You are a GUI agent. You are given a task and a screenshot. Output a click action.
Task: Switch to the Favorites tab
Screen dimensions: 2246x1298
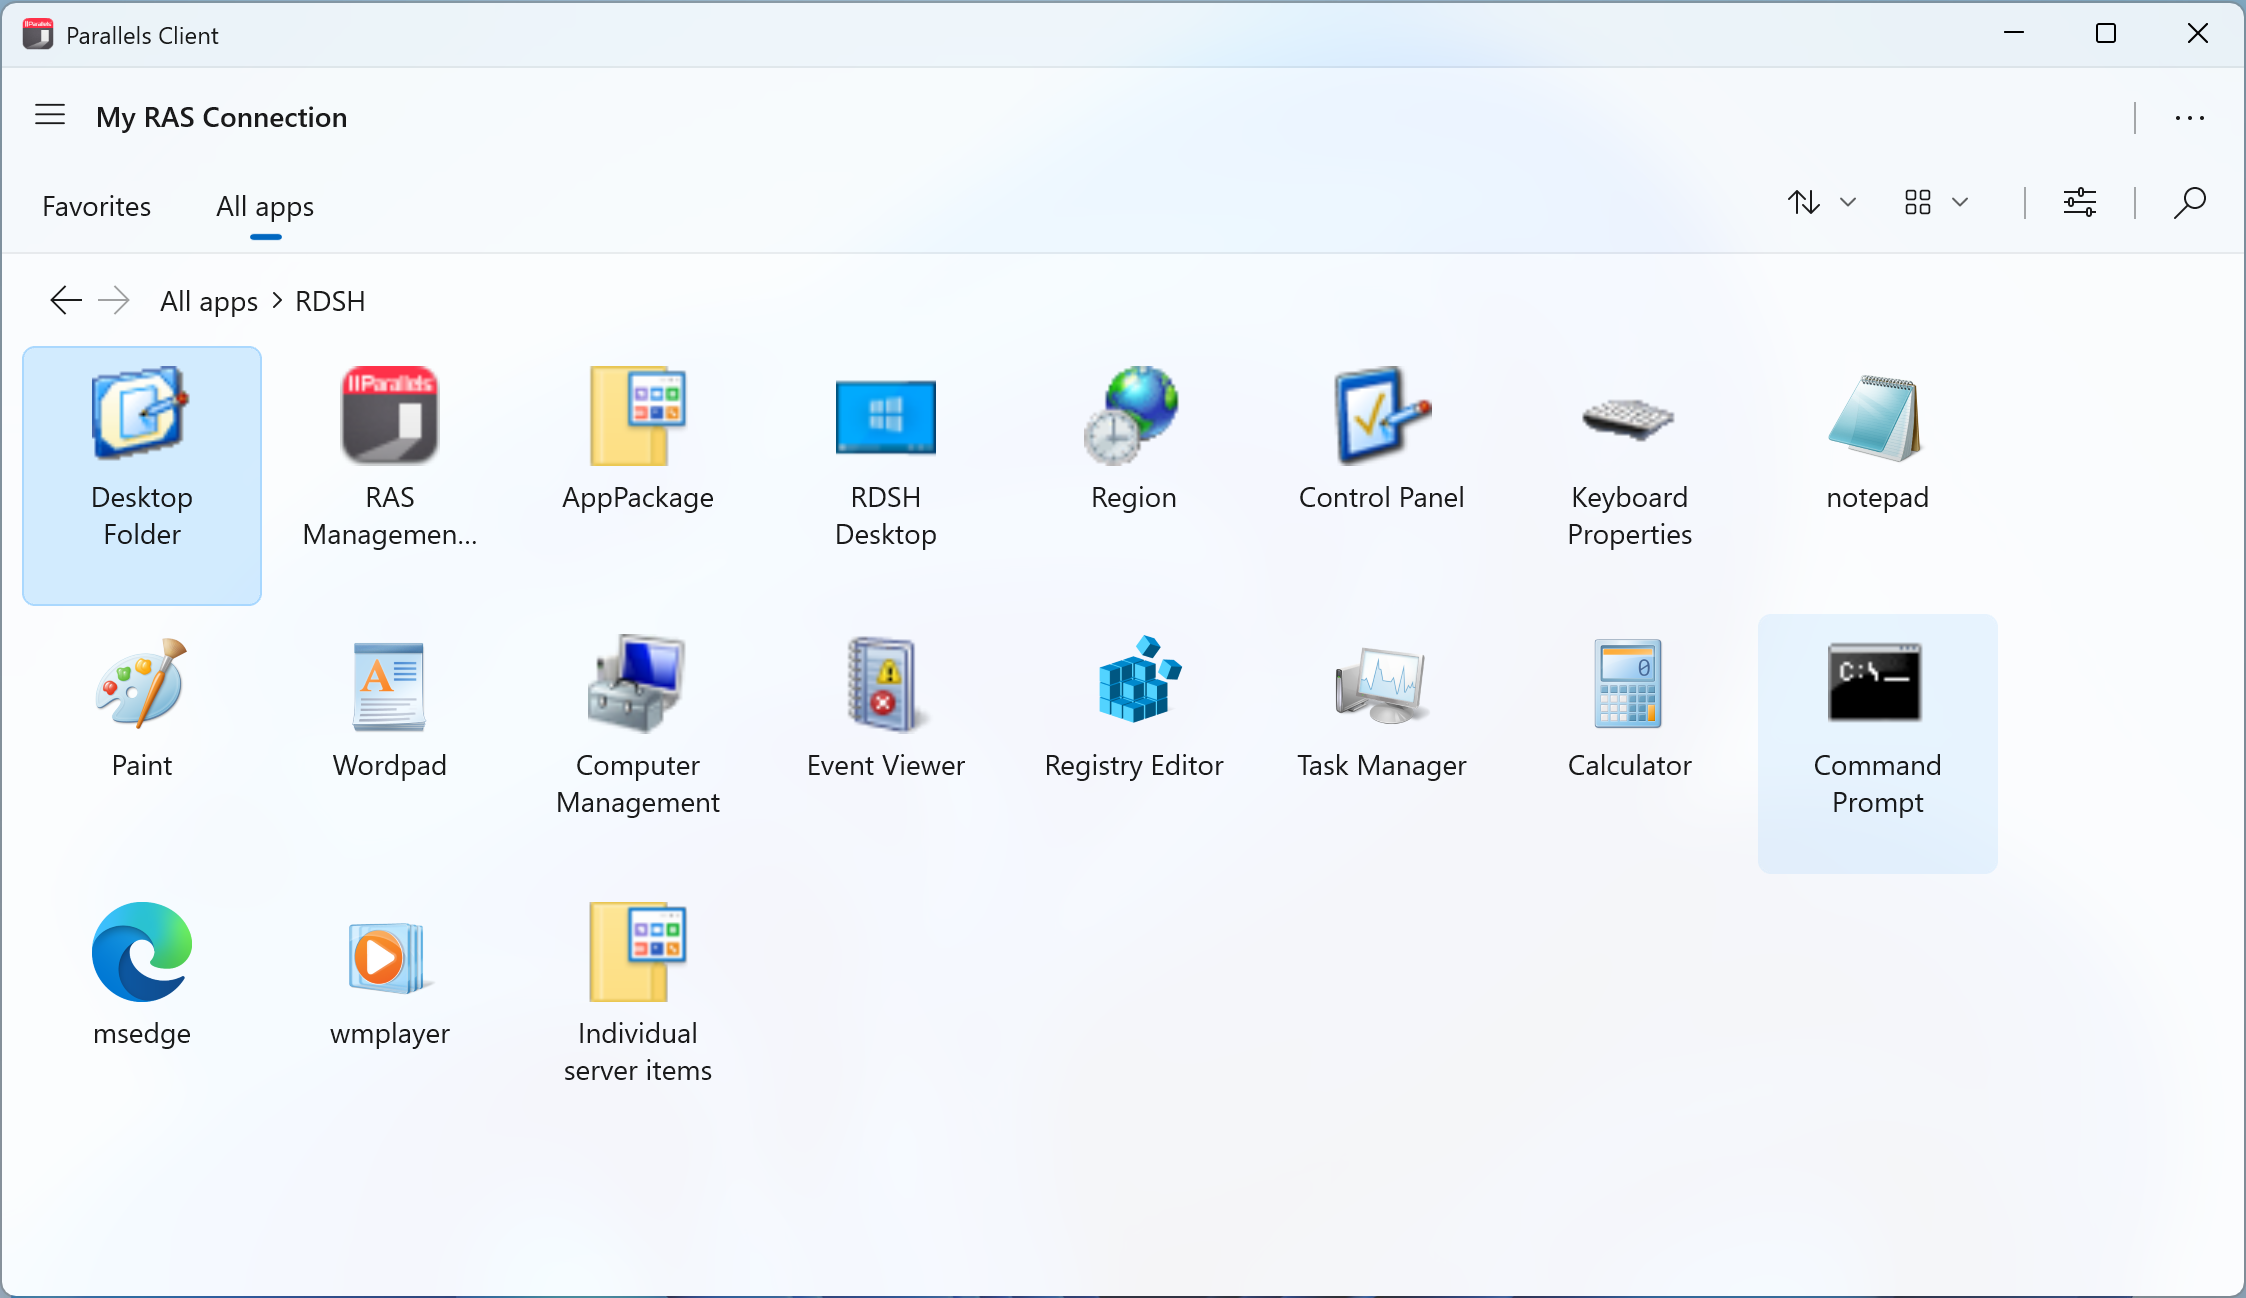click(96, 206)
